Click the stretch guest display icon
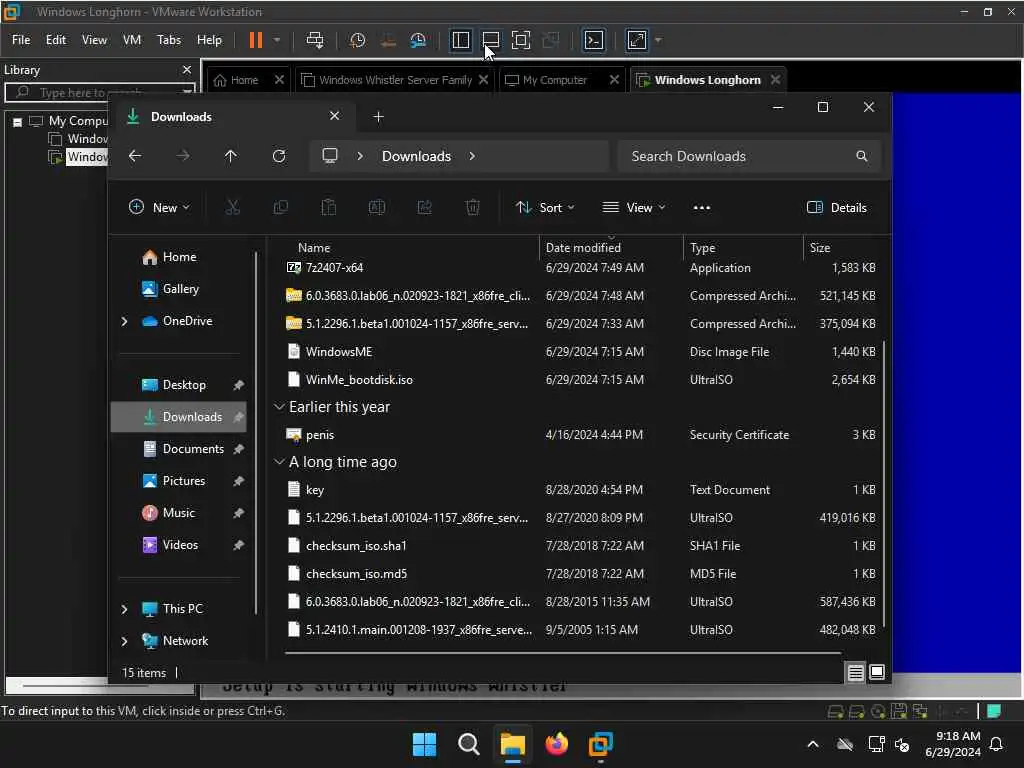This screenshot has width=1024, height=768. [x=637, y=40]
